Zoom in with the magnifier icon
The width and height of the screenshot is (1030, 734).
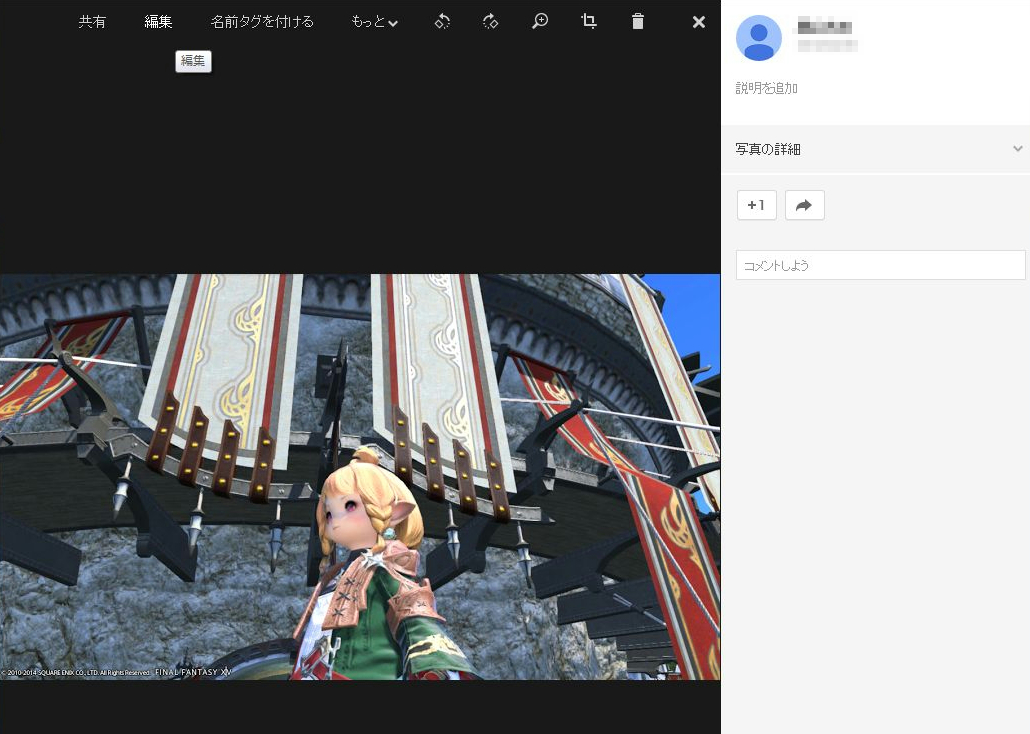point(540,22)
